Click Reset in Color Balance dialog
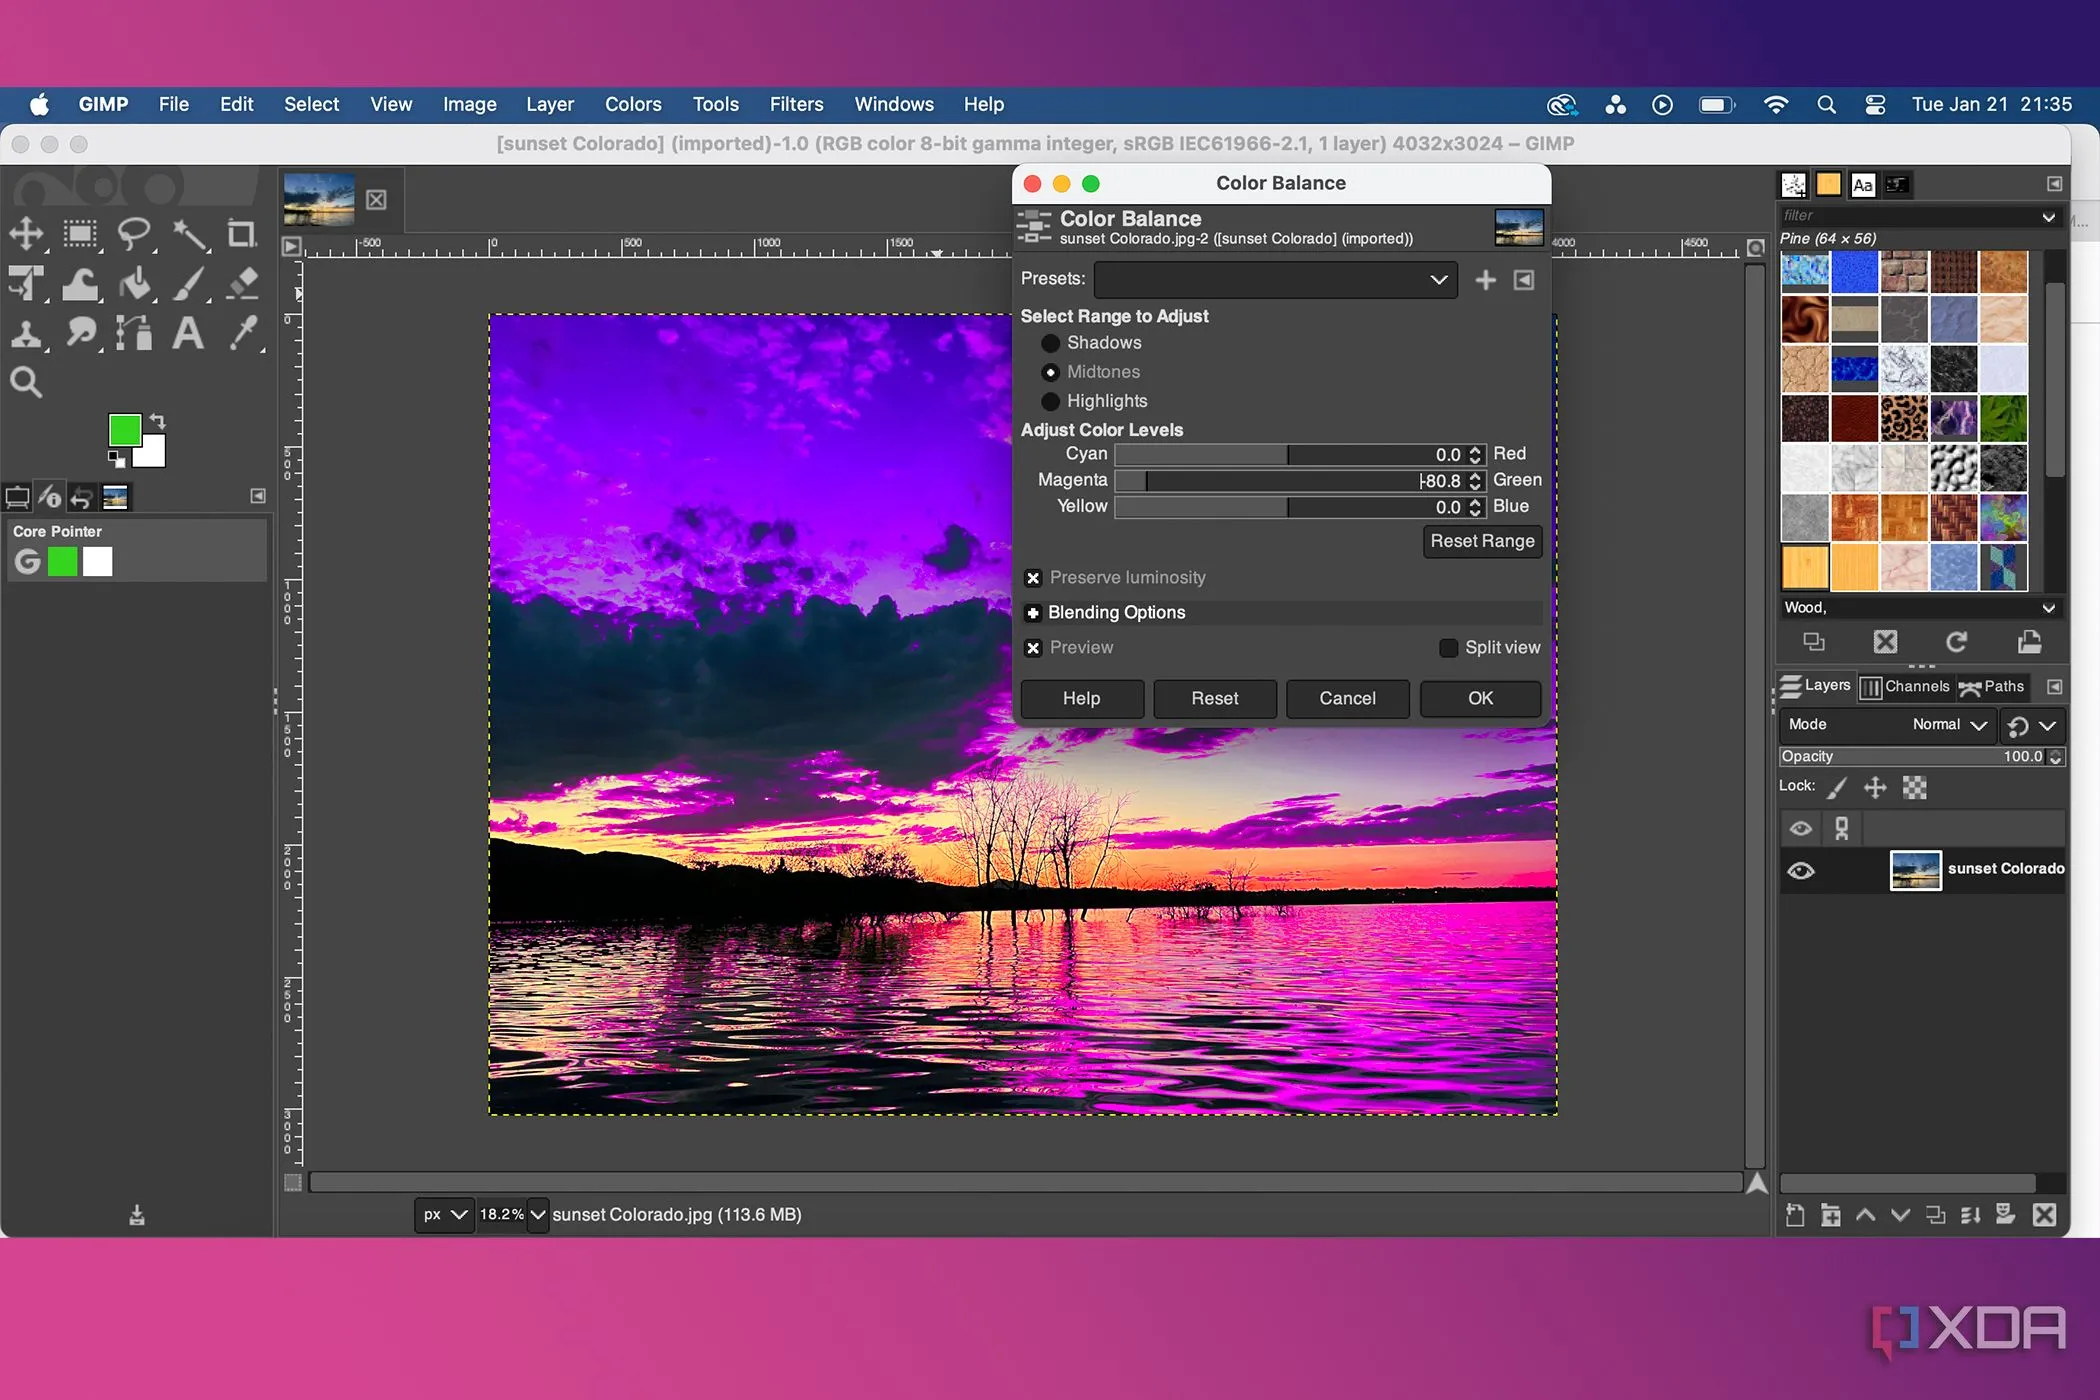2100x1400 pixels. pos(1214,699)
